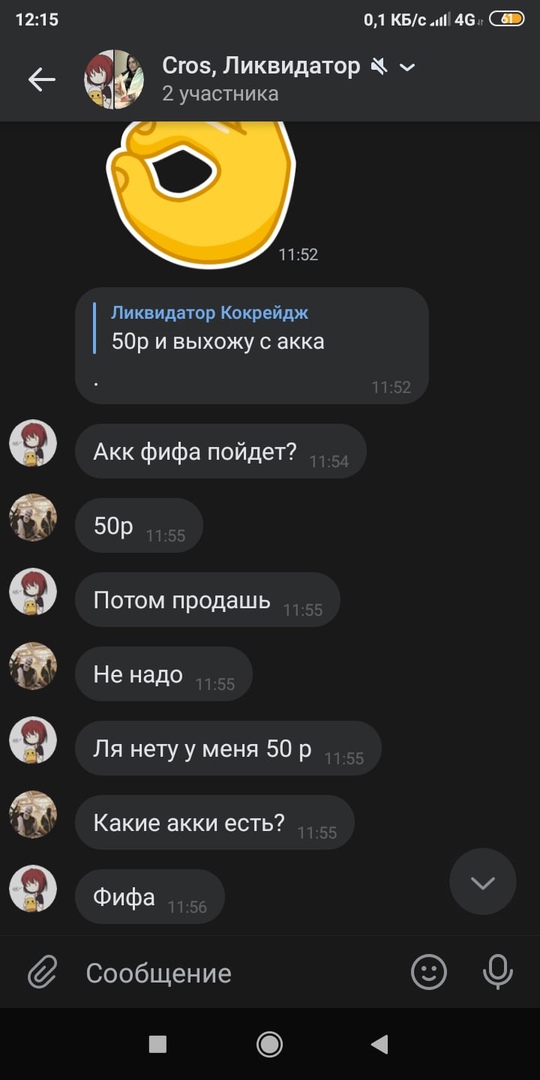The width and height of the screenshot is (540, 1080).
Task: Tap avatar beside "Не надо" message
Action: click(33, 666)
